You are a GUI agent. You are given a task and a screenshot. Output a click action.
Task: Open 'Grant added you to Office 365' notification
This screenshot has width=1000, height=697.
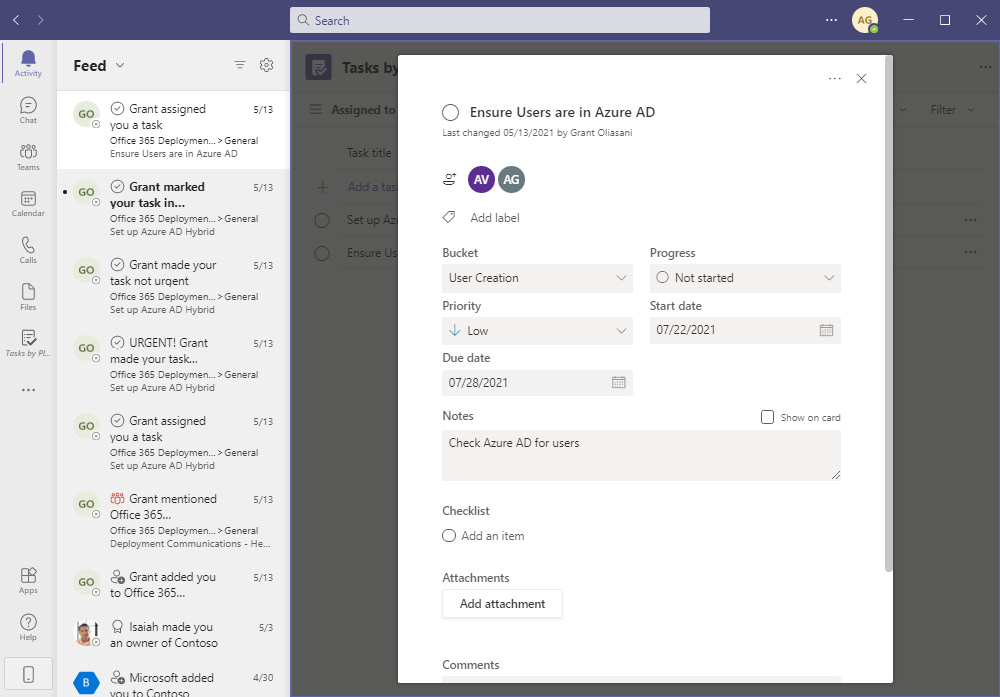coord(173,585)
